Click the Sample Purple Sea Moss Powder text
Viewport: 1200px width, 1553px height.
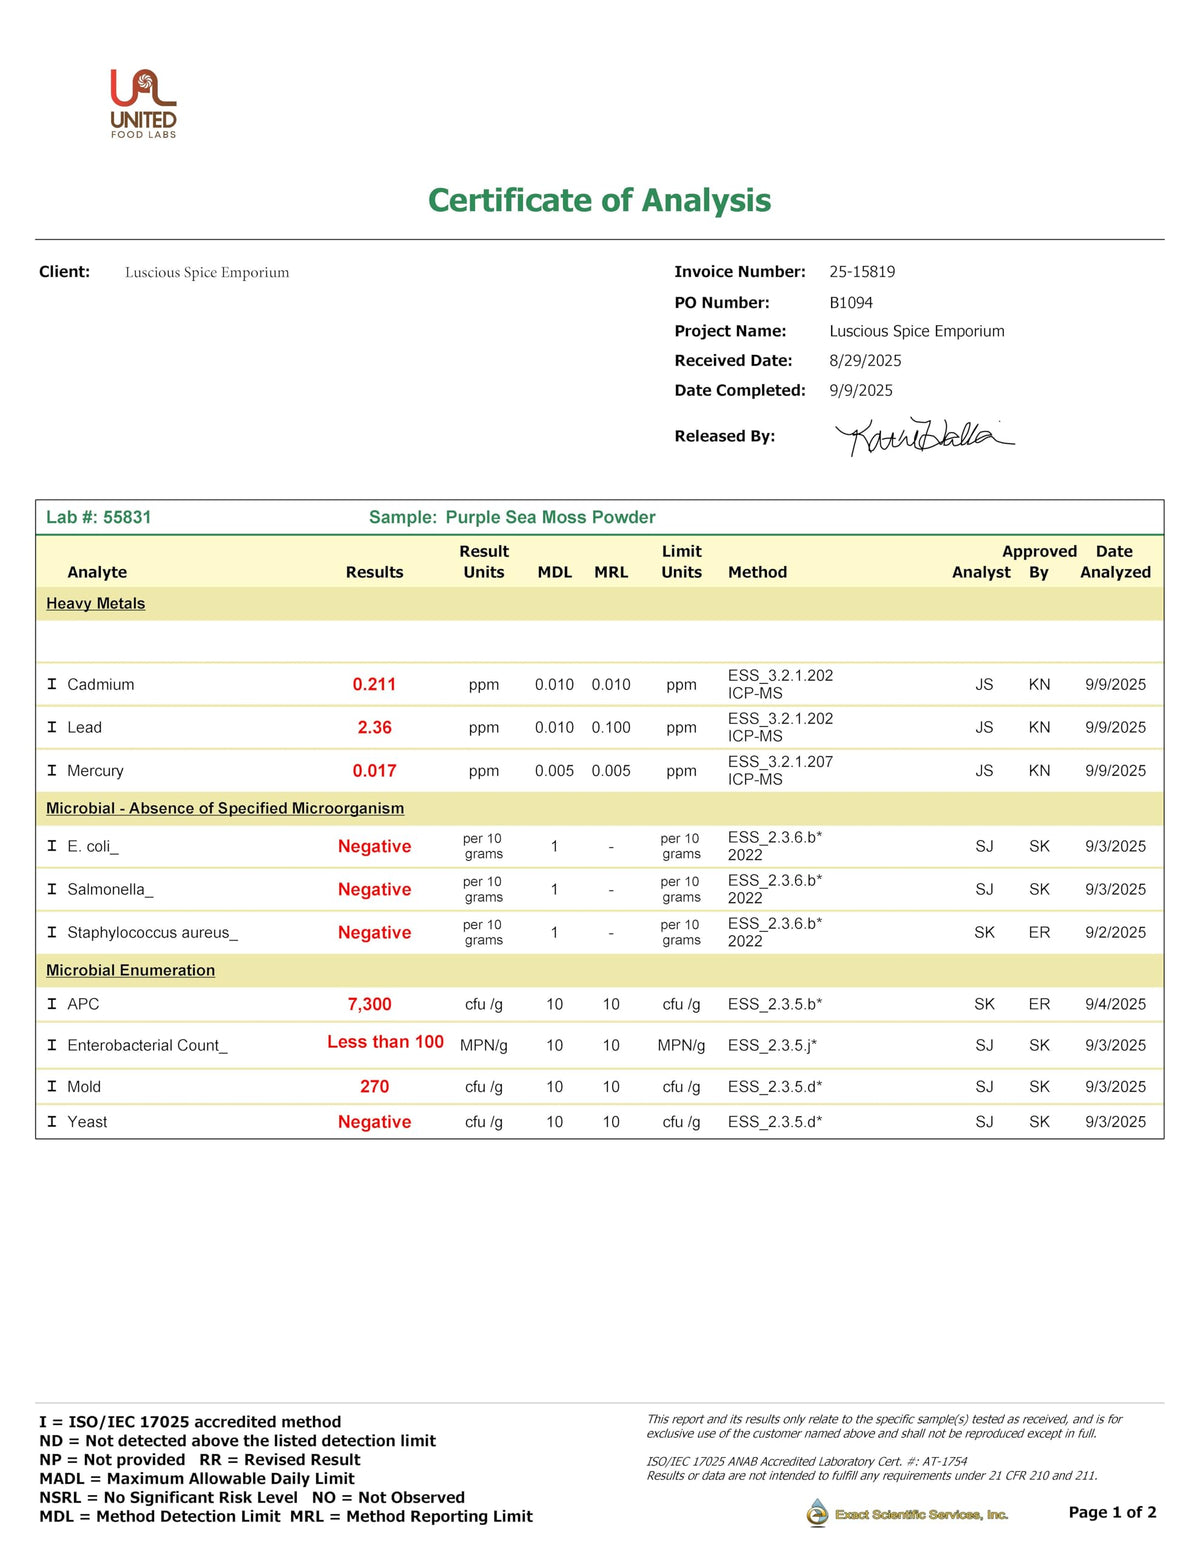[x=512, y=517]
